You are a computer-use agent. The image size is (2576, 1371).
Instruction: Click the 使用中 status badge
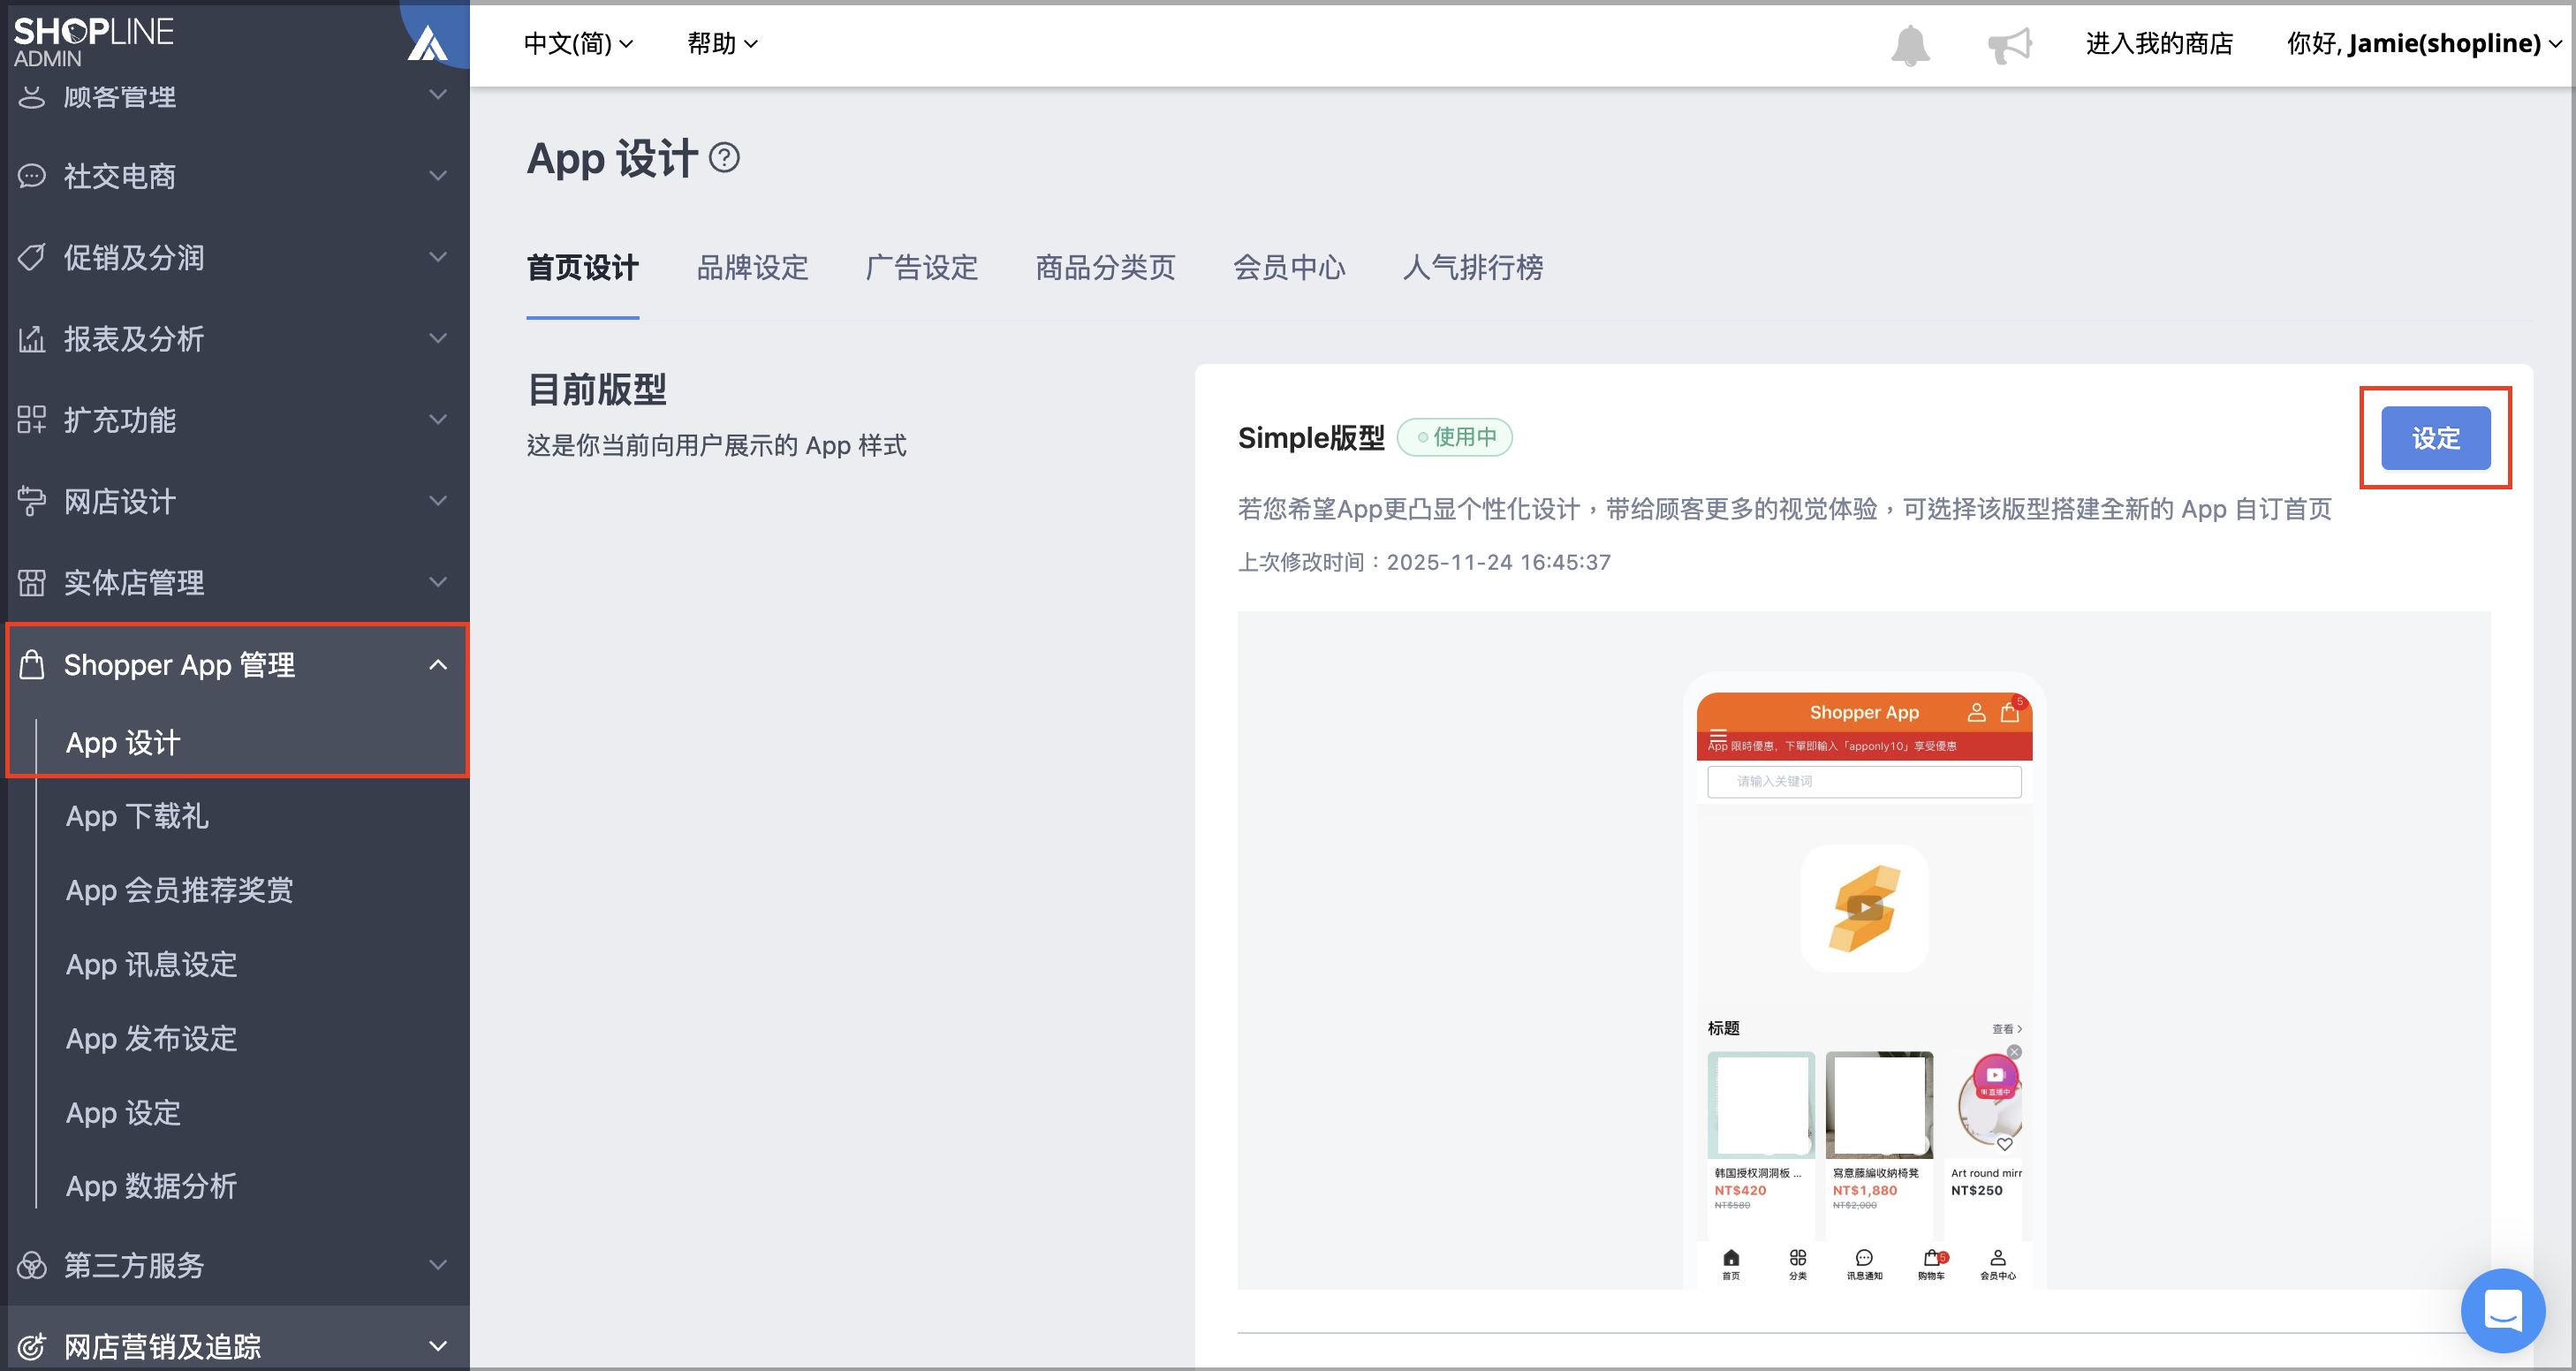[1455, 437]
